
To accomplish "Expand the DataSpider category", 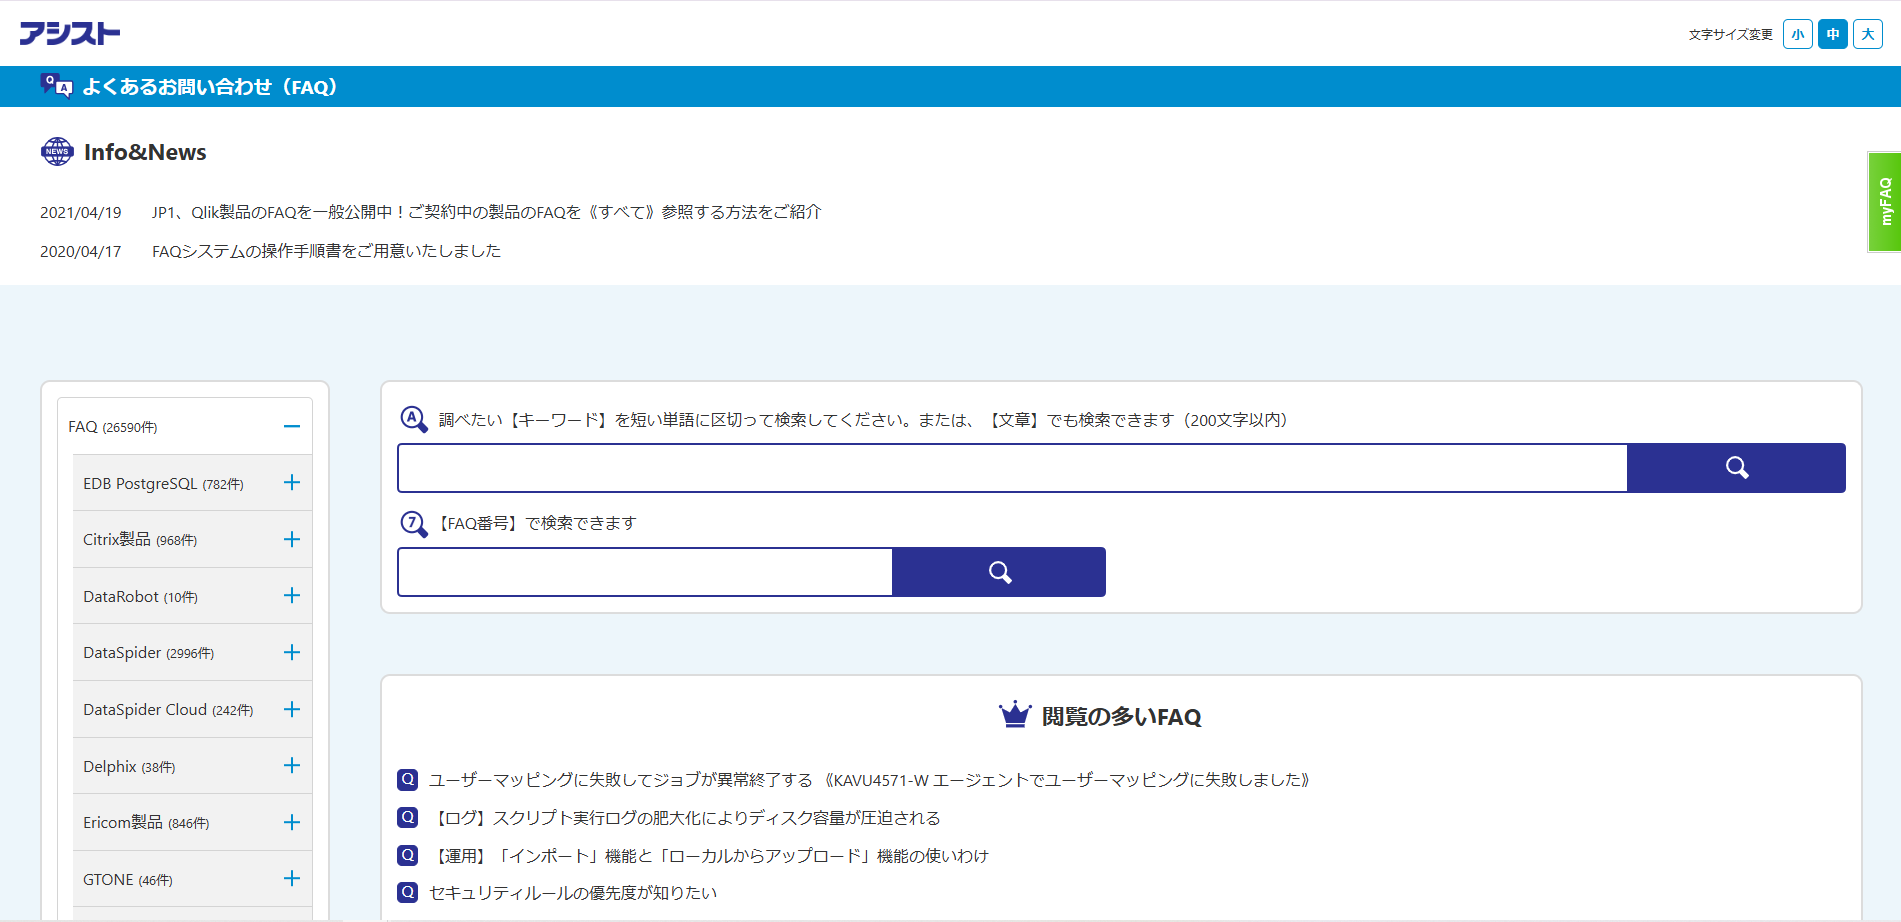I will pos(291,652).
